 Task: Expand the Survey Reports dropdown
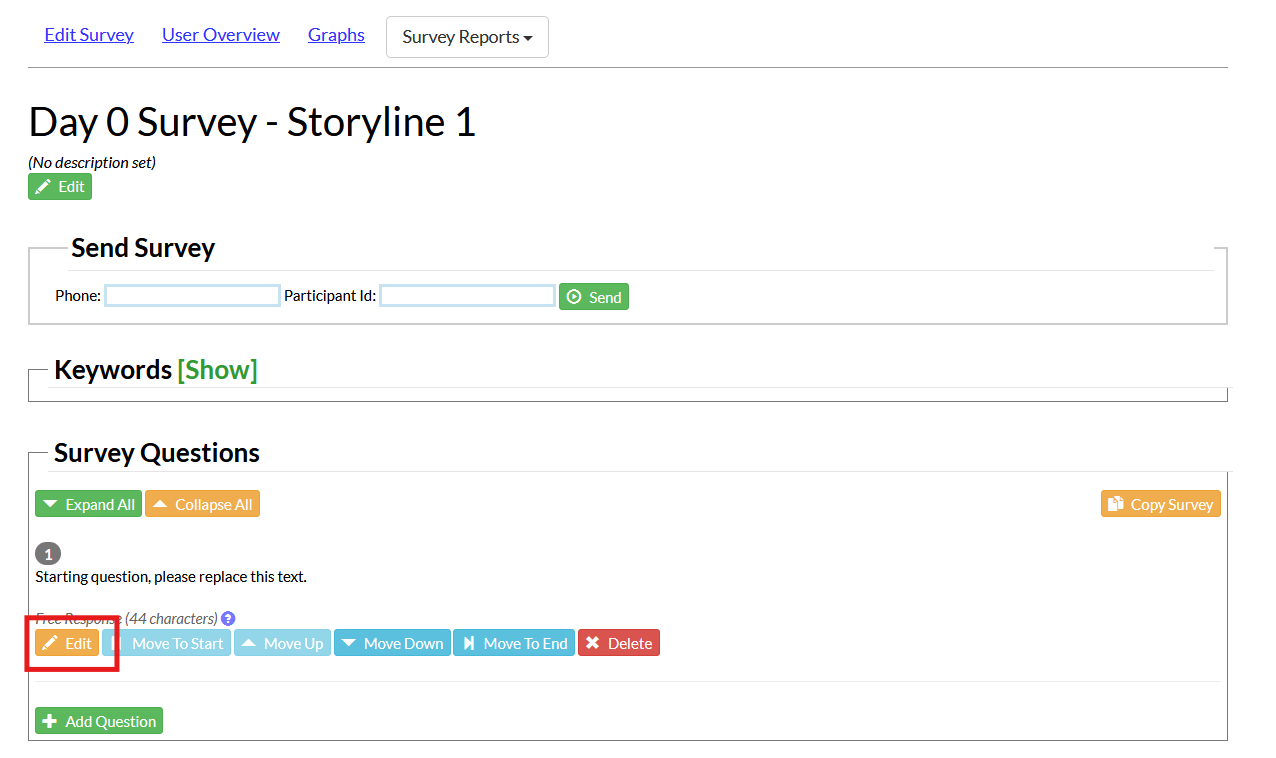(x=467, y=37)
